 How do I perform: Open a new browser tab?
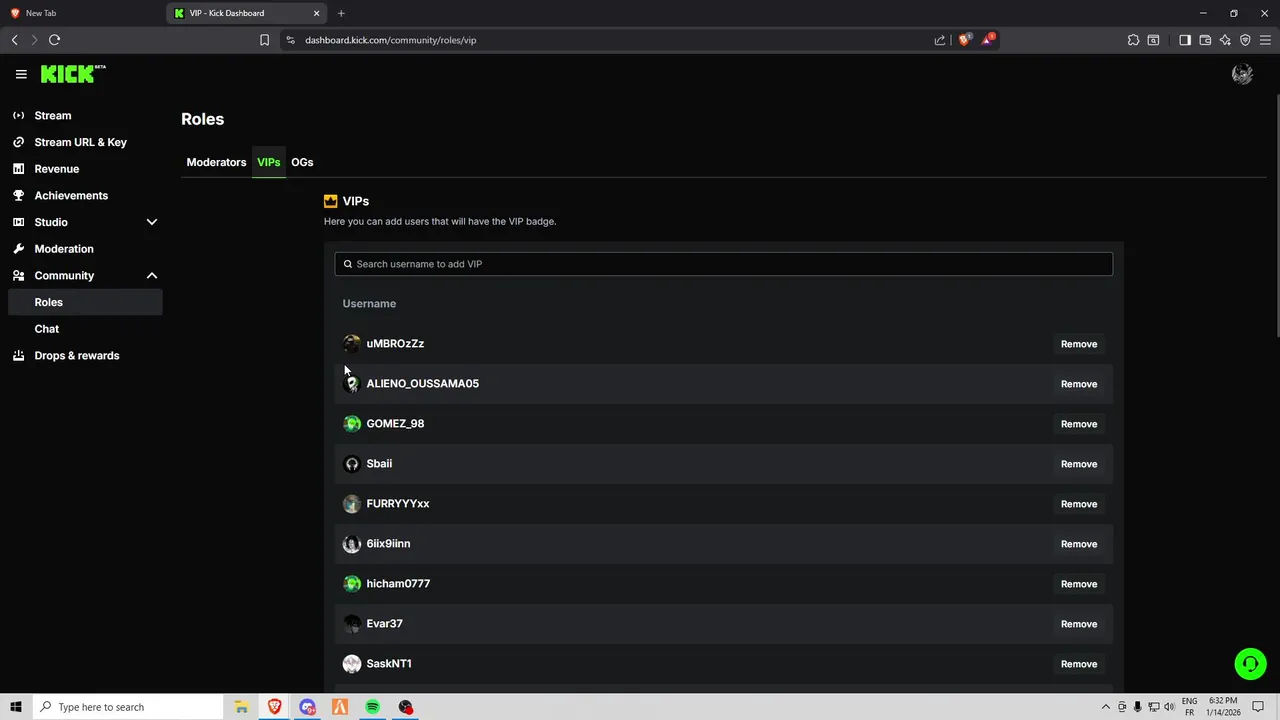click(x=341, y=13)
